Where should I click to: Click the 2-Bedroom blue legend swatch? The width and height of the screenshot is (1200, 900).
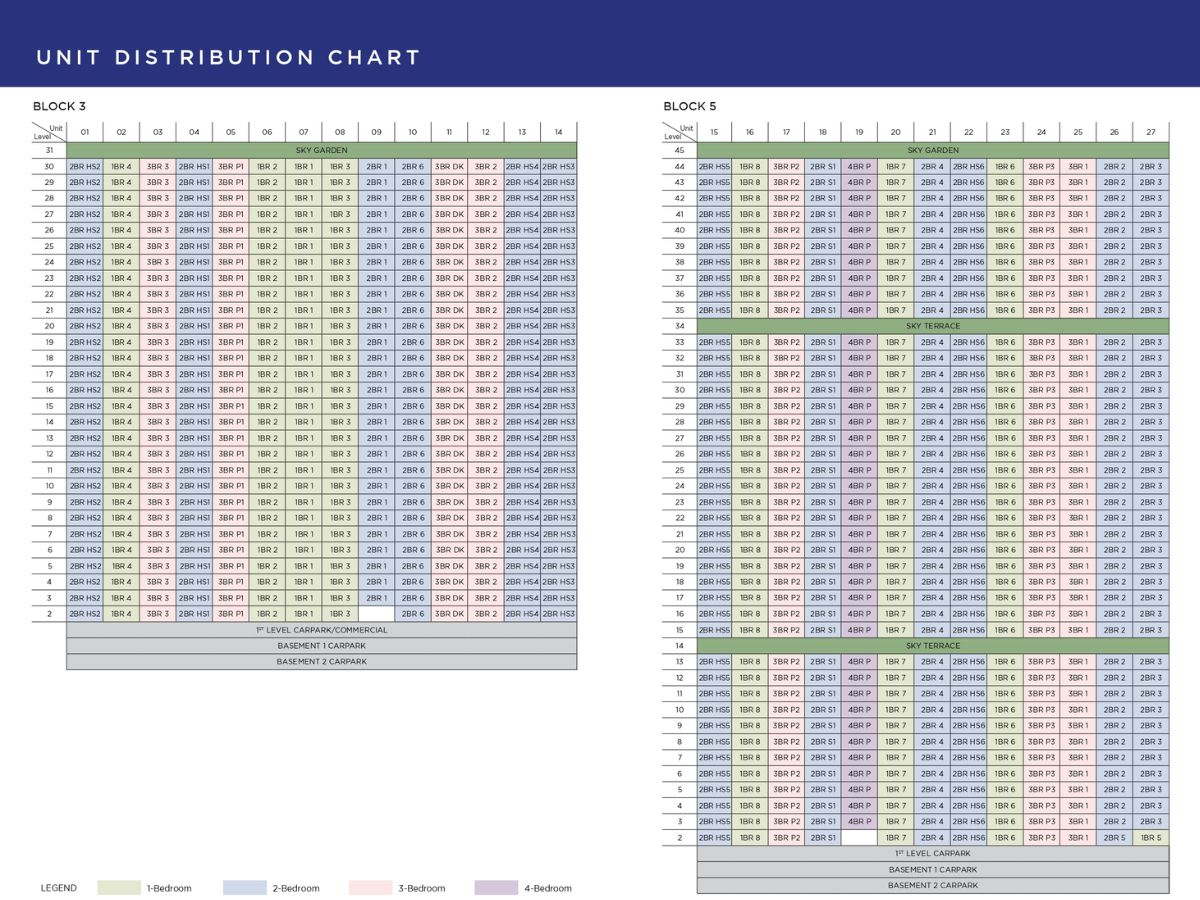244,887
